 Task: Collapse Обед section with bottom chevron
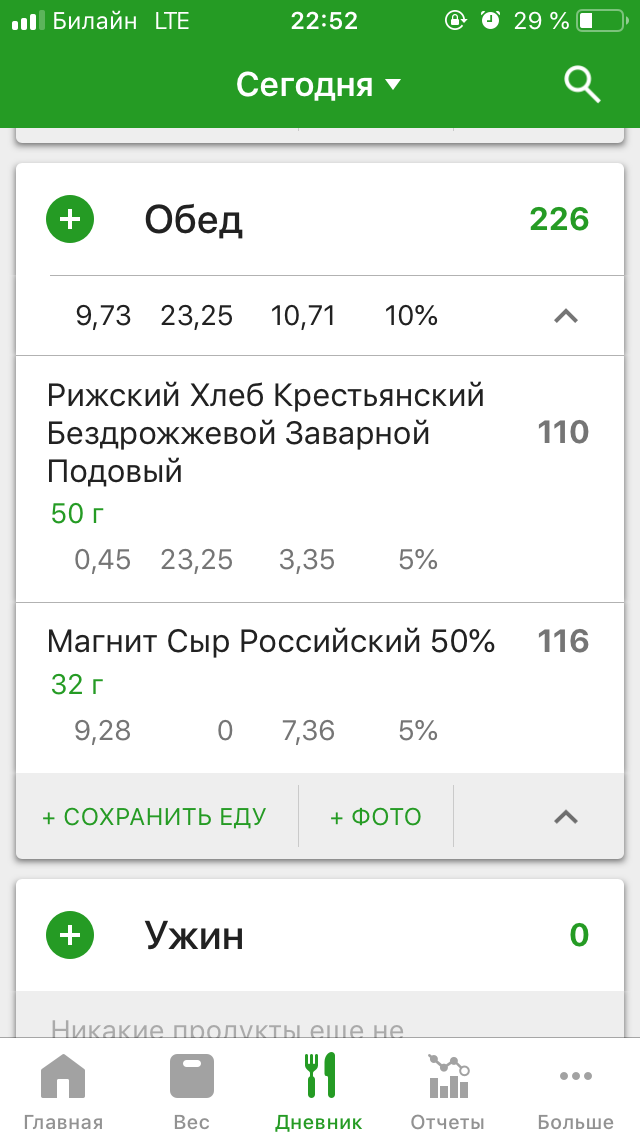[x=565, y=817]
